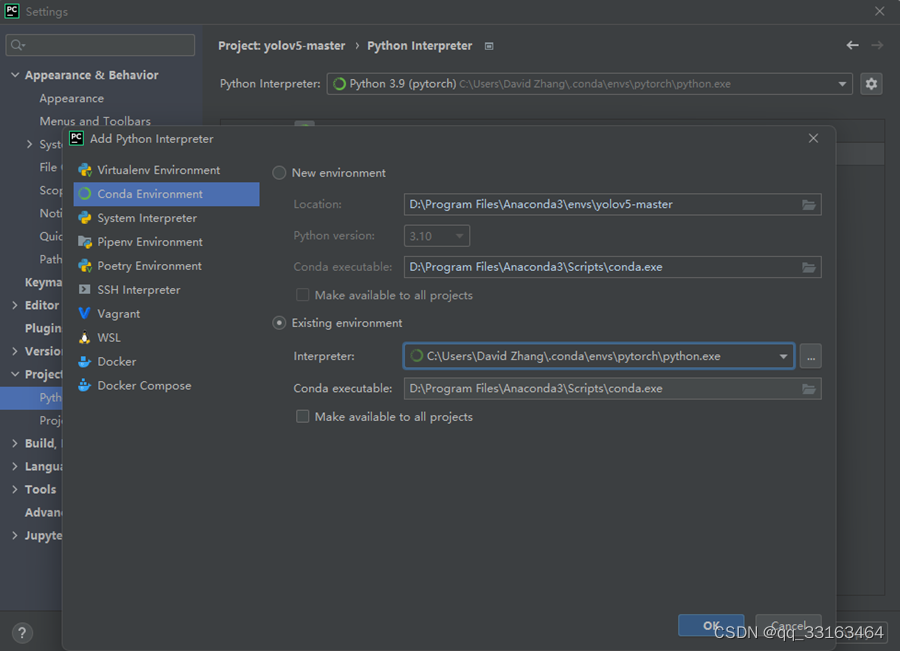Select Docker interpreter option
This screenshot has height=651, width=900.
tap(166, 362)
